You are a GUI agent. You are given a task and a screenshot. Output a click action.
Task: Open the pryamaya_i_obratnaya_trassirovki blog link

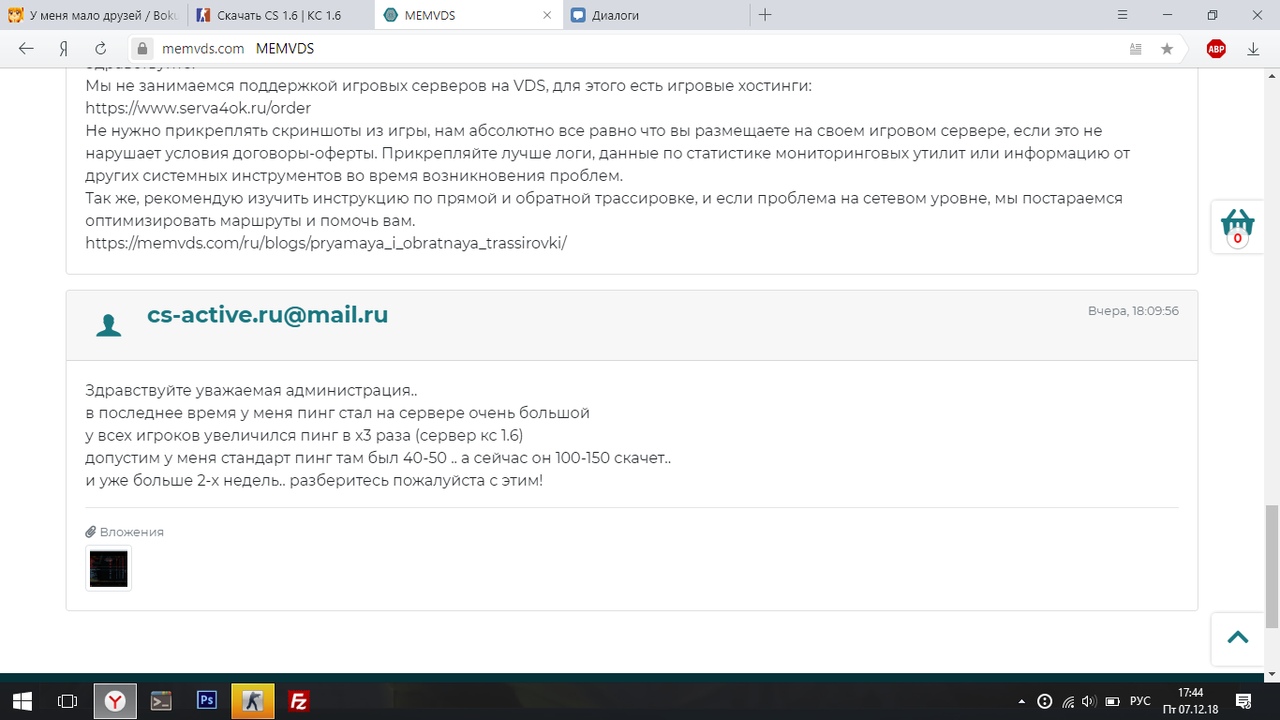(x=326, y=243)
